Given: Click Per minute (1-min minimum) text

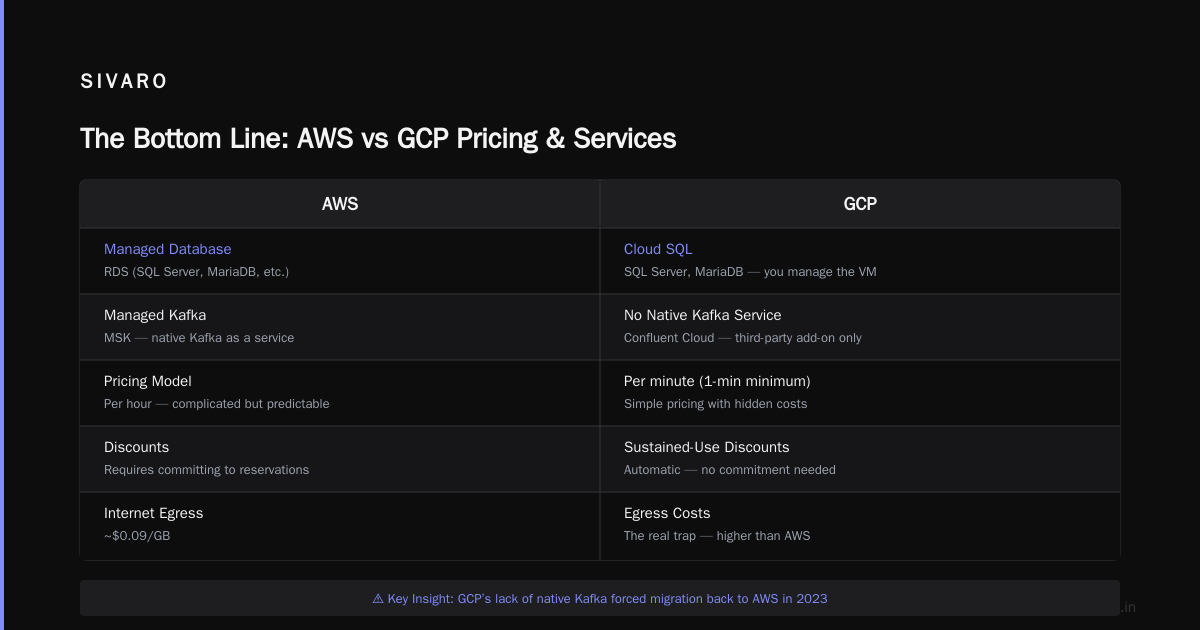Looking at the screenshot, I should click(x=717, y=381).
